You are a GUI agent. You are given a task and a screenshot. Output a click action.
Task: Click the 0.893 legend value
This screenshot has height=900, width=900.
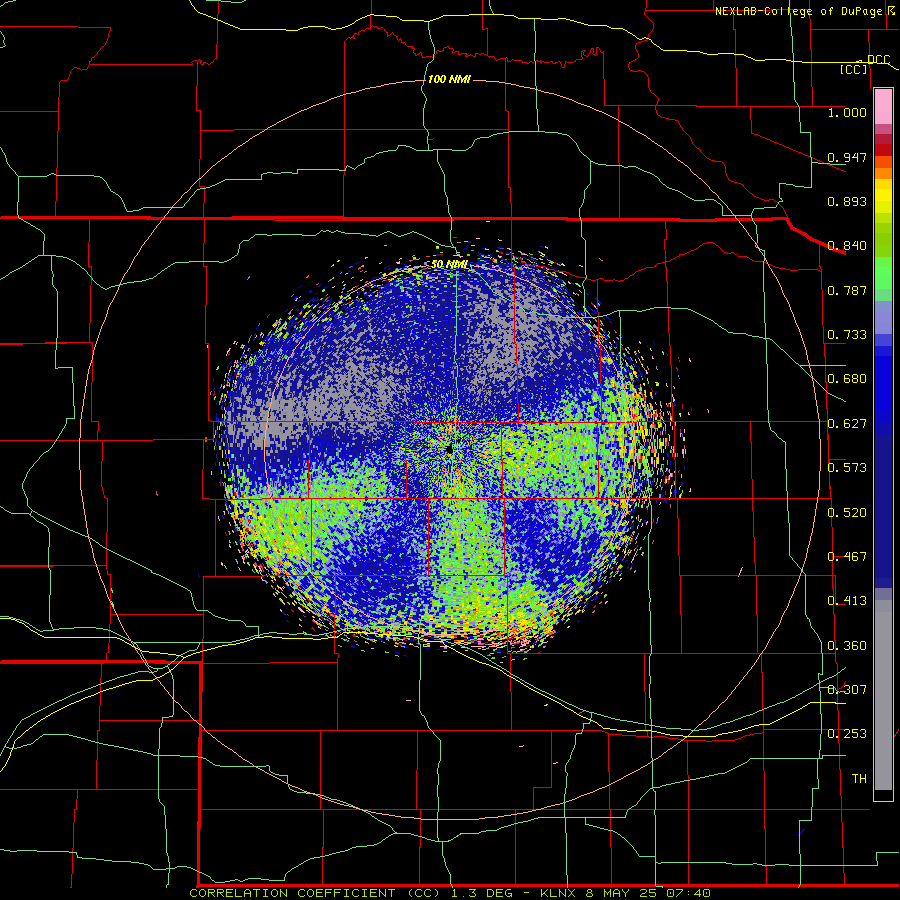click(x=847, y=201)
